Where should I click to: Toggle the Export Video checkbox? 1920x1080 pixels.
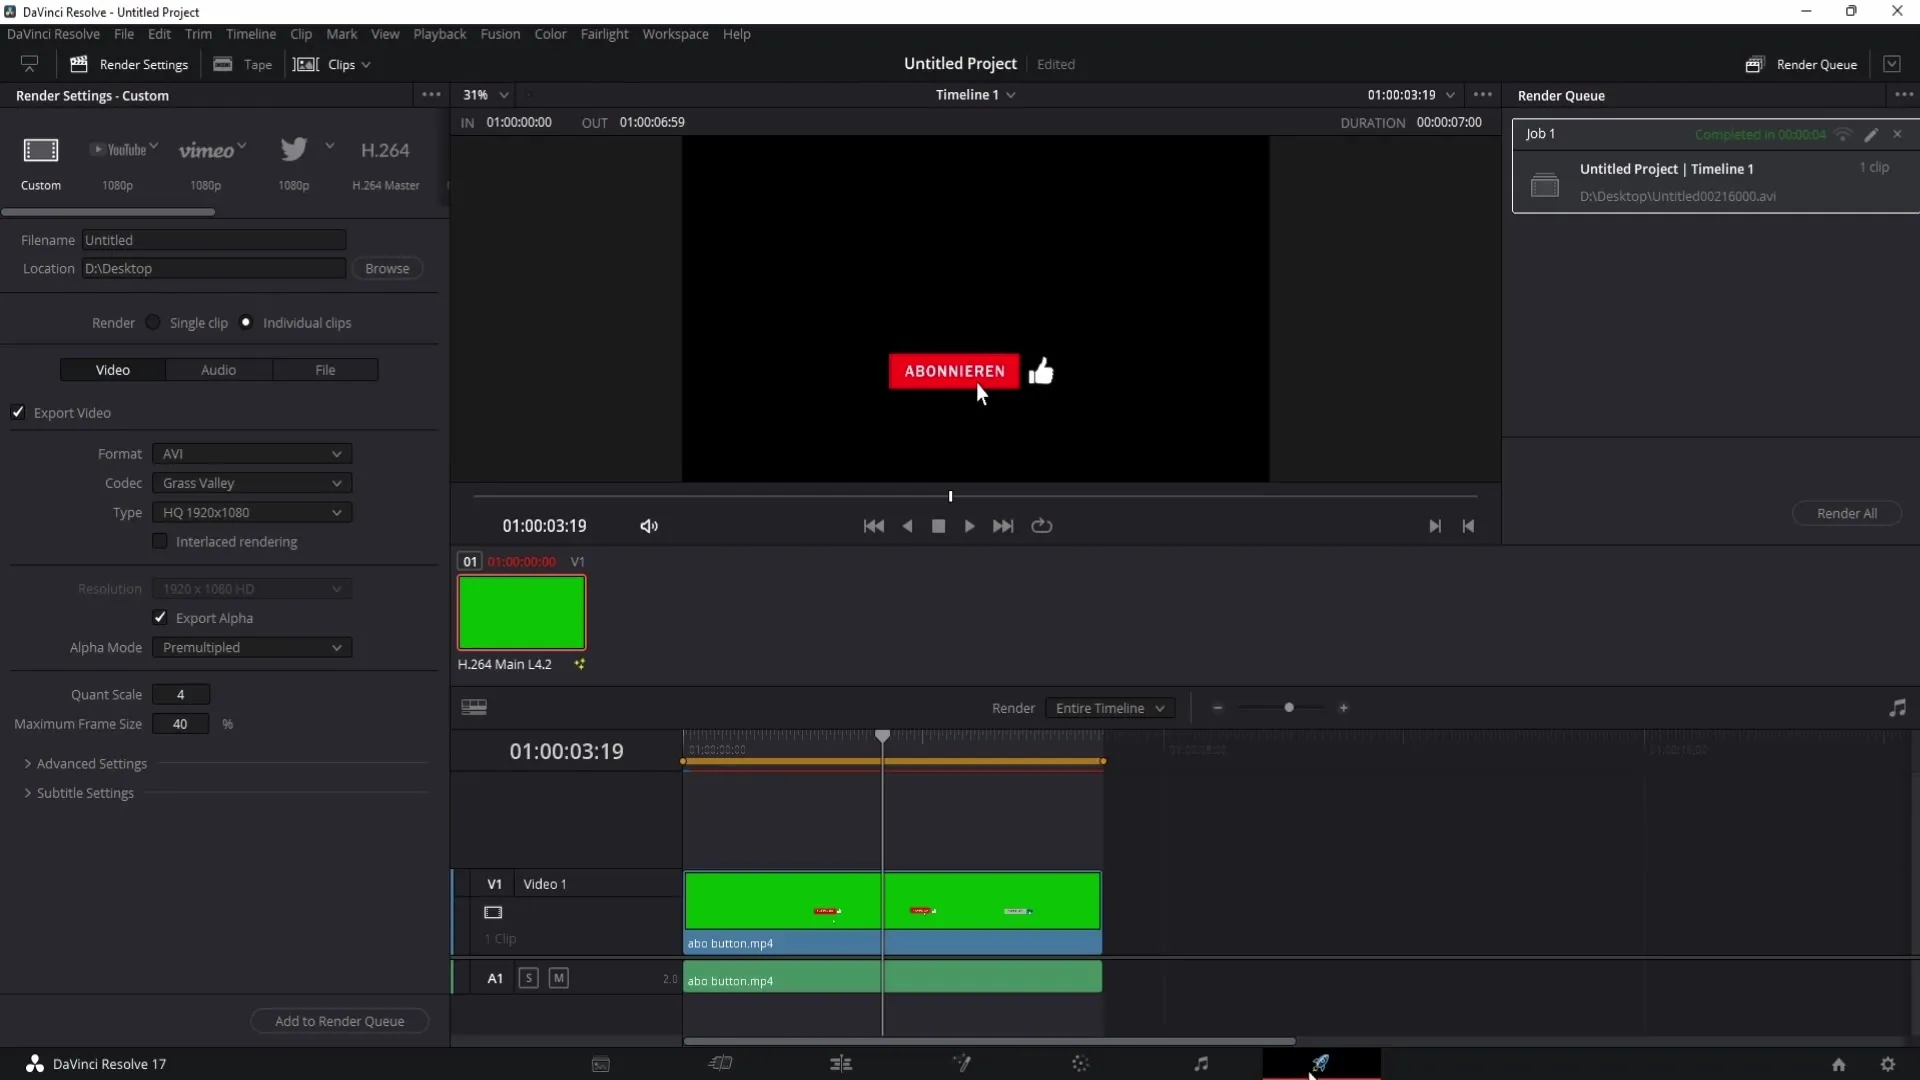[18, 413]
